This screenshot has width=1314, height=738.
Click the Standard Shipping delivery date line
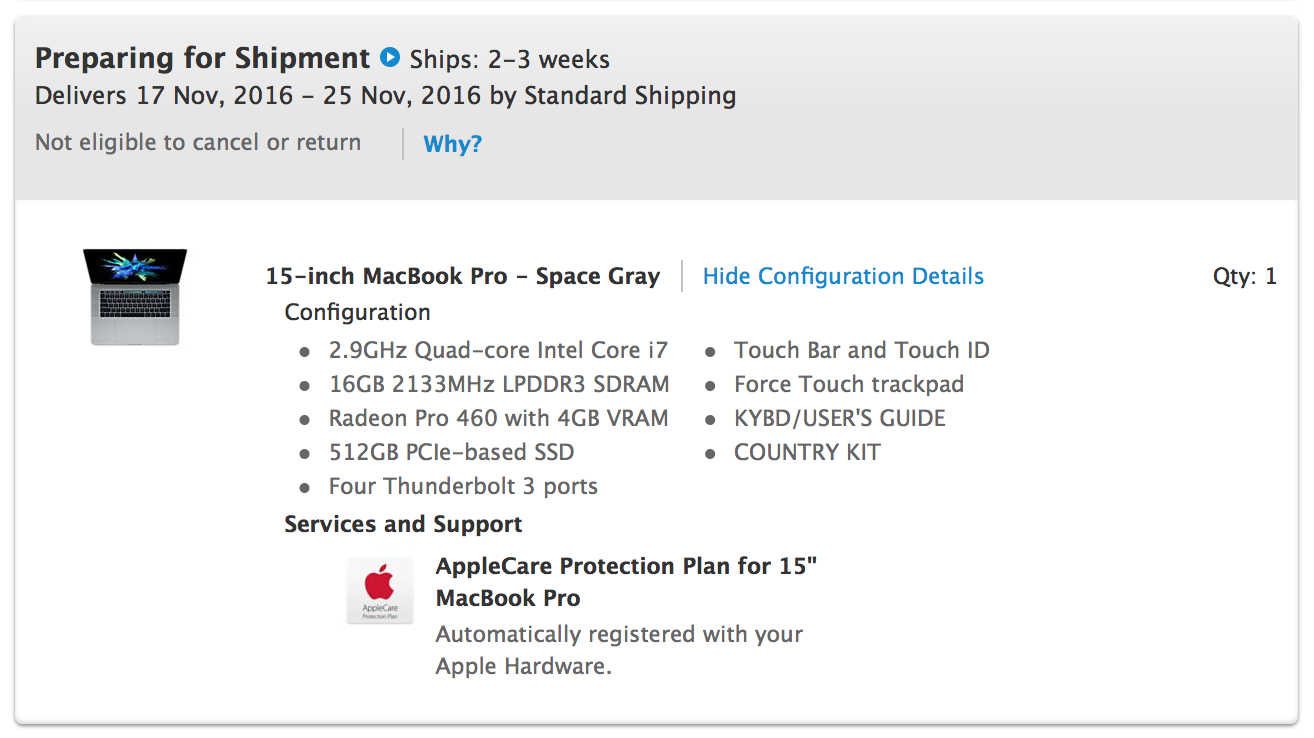click(x=385, y=96)
